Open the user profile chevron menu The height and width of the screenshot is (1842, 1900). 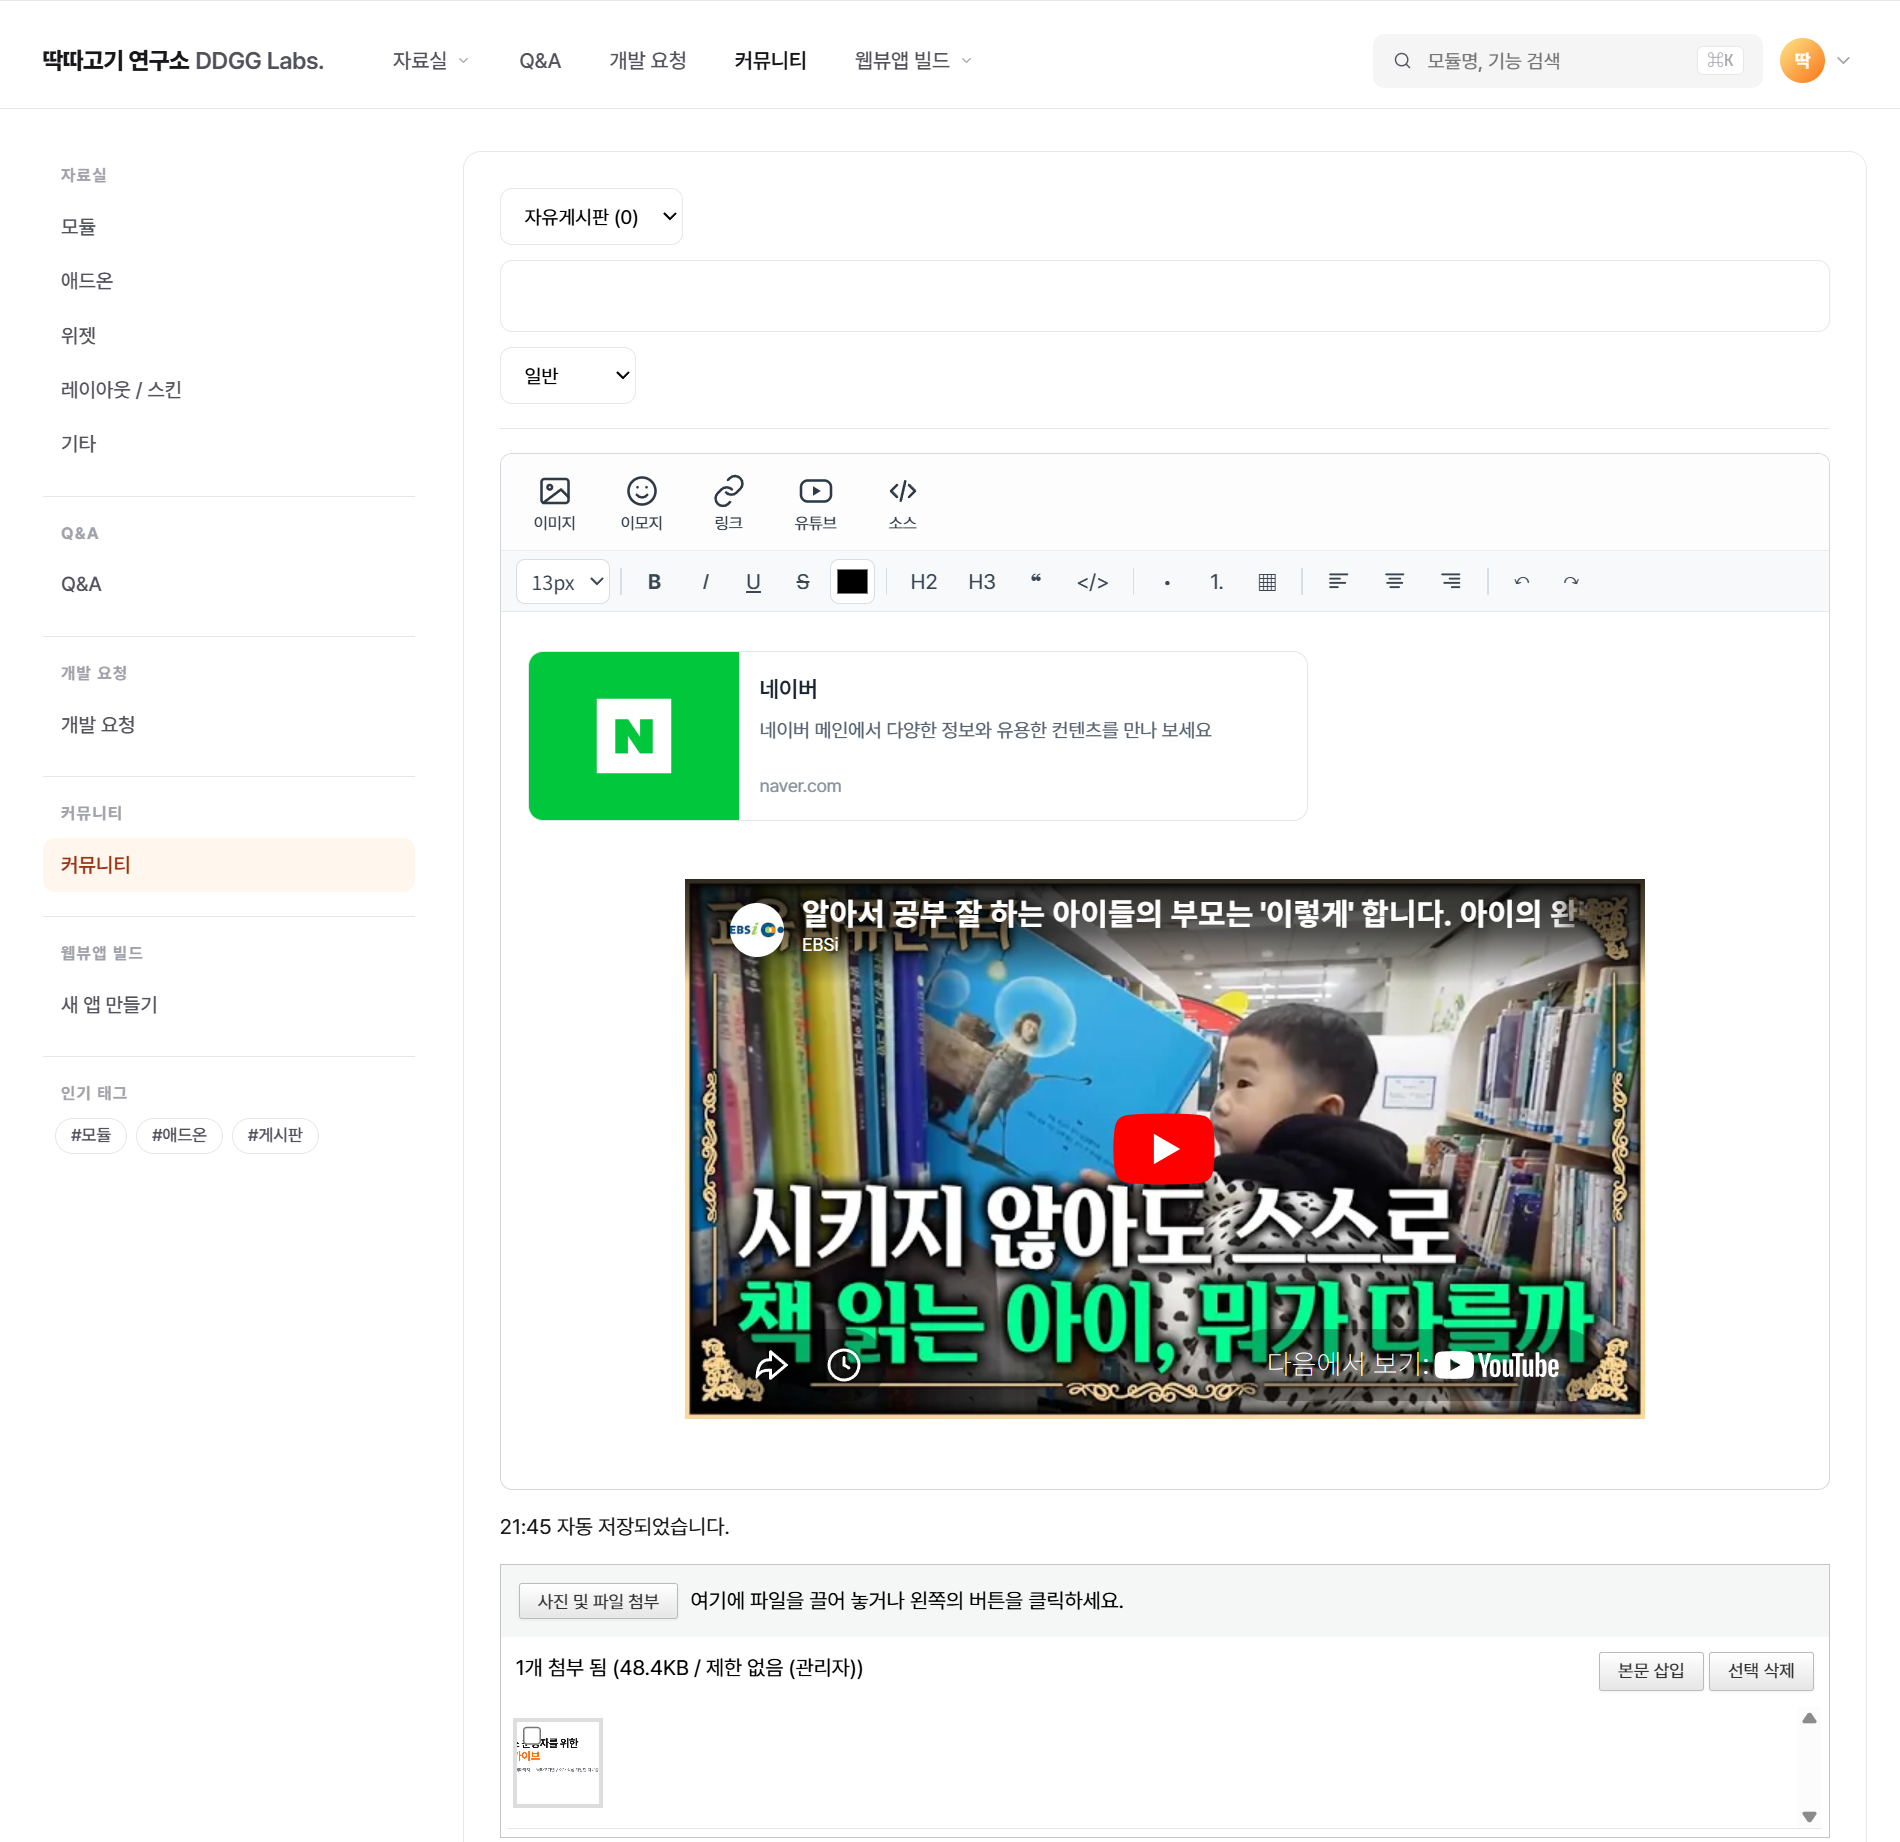1844,61
